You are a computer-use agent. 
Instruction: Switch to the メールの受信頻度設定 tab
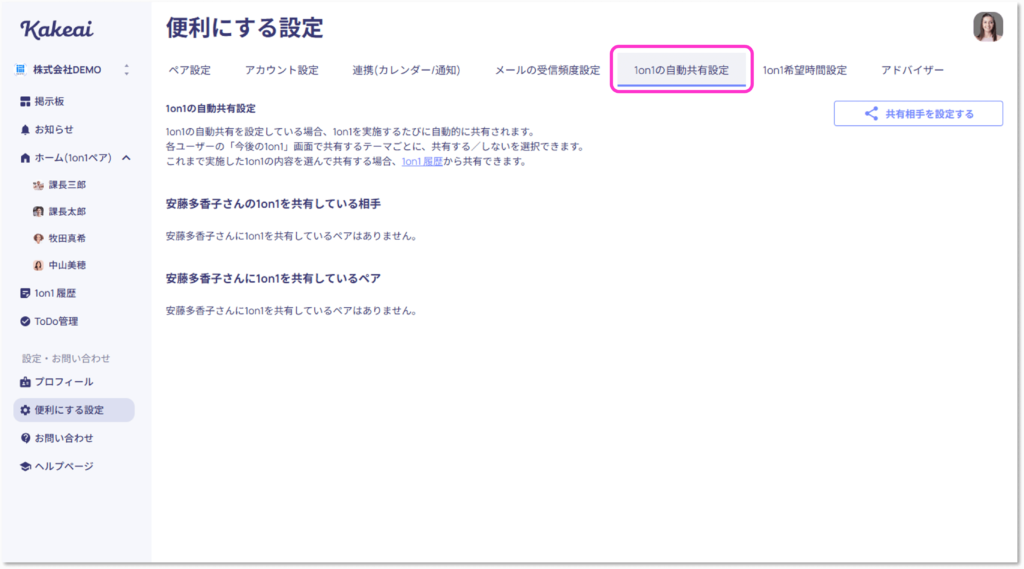tap(547, 70)
